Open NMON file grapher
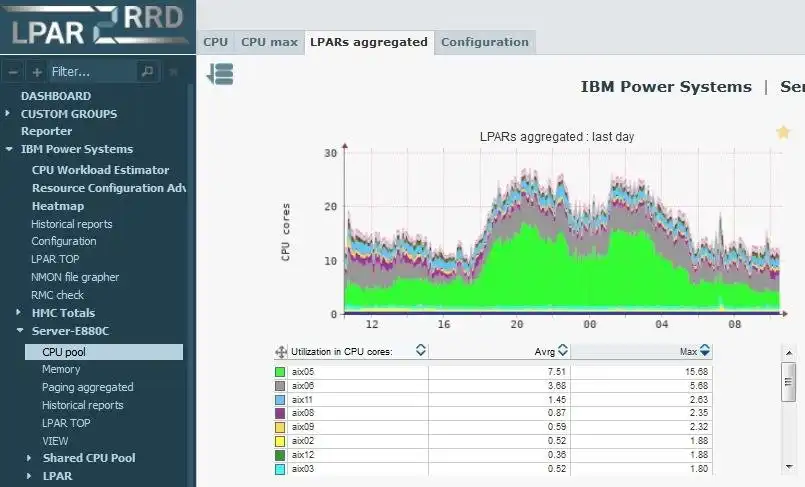805x487 pixels. click(75, 277)
